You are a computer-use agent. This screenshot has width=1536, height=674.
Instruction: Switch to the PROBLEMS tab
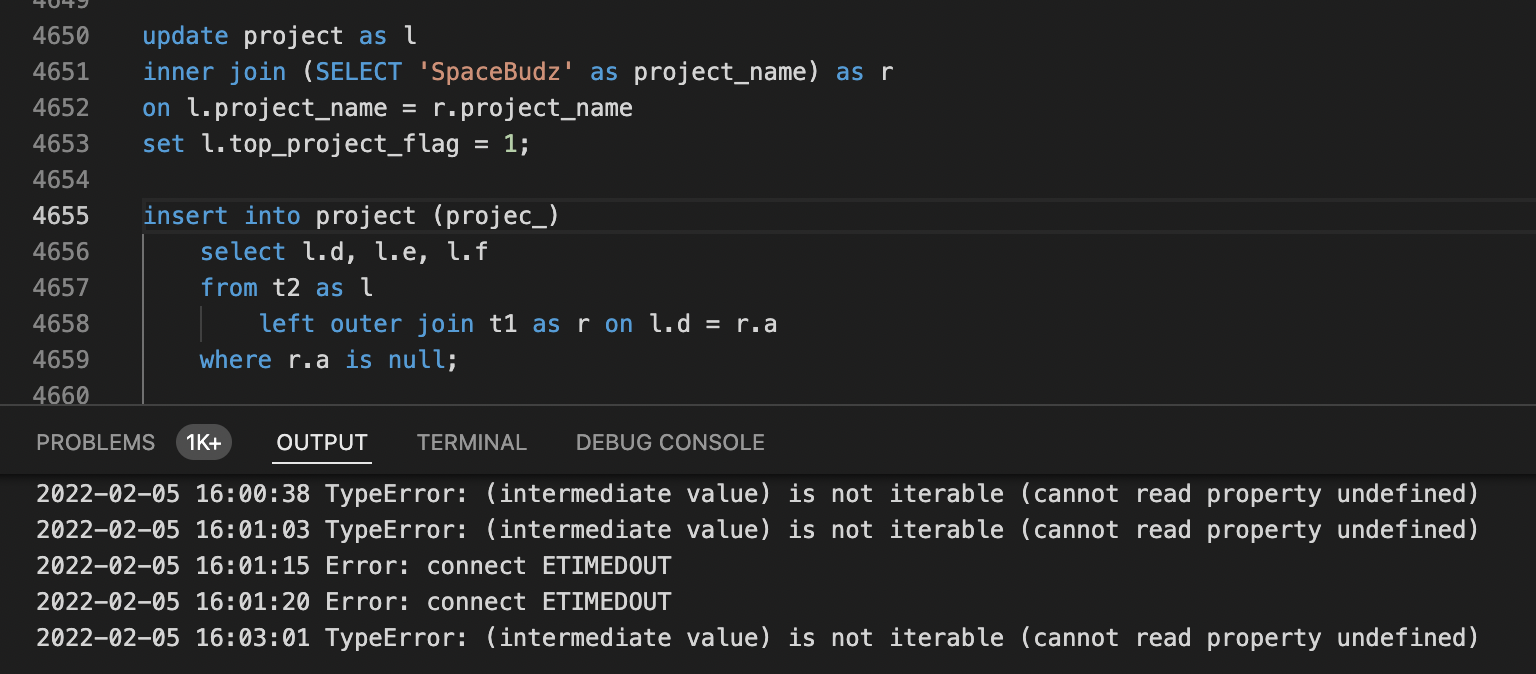[95, 442]
